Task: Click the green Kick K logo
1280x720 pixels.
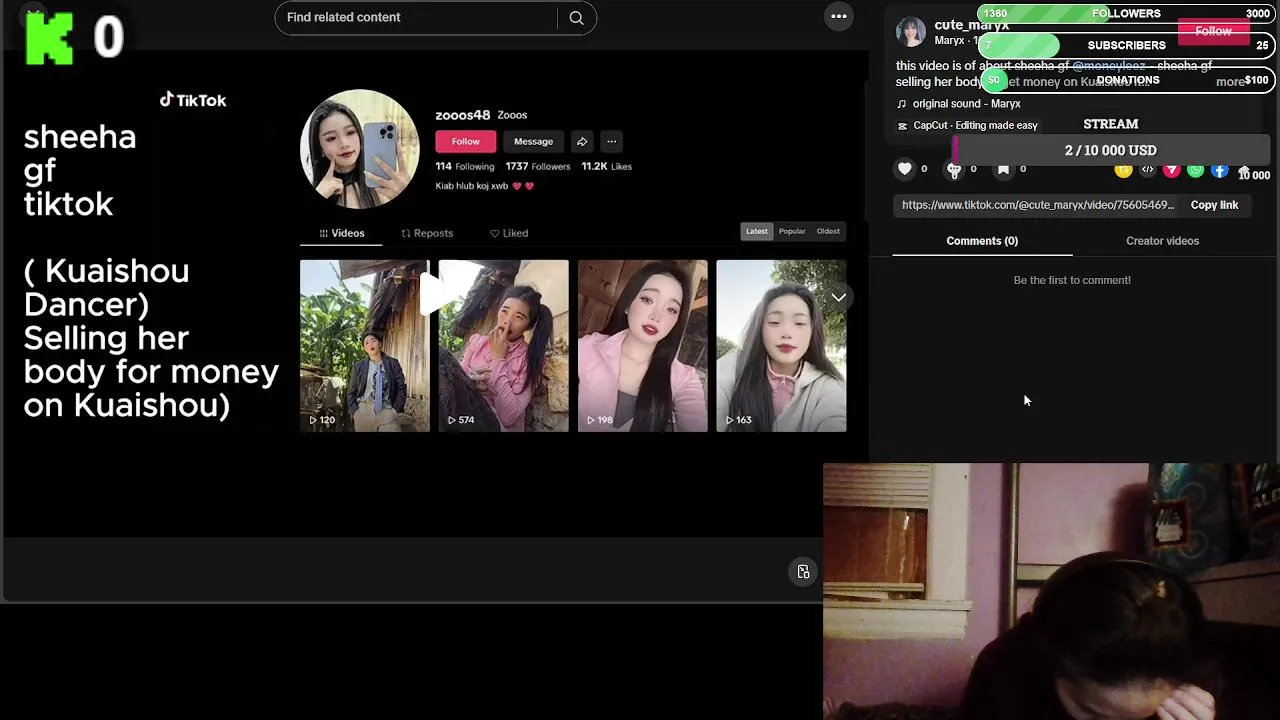Action: click(49, 37)
